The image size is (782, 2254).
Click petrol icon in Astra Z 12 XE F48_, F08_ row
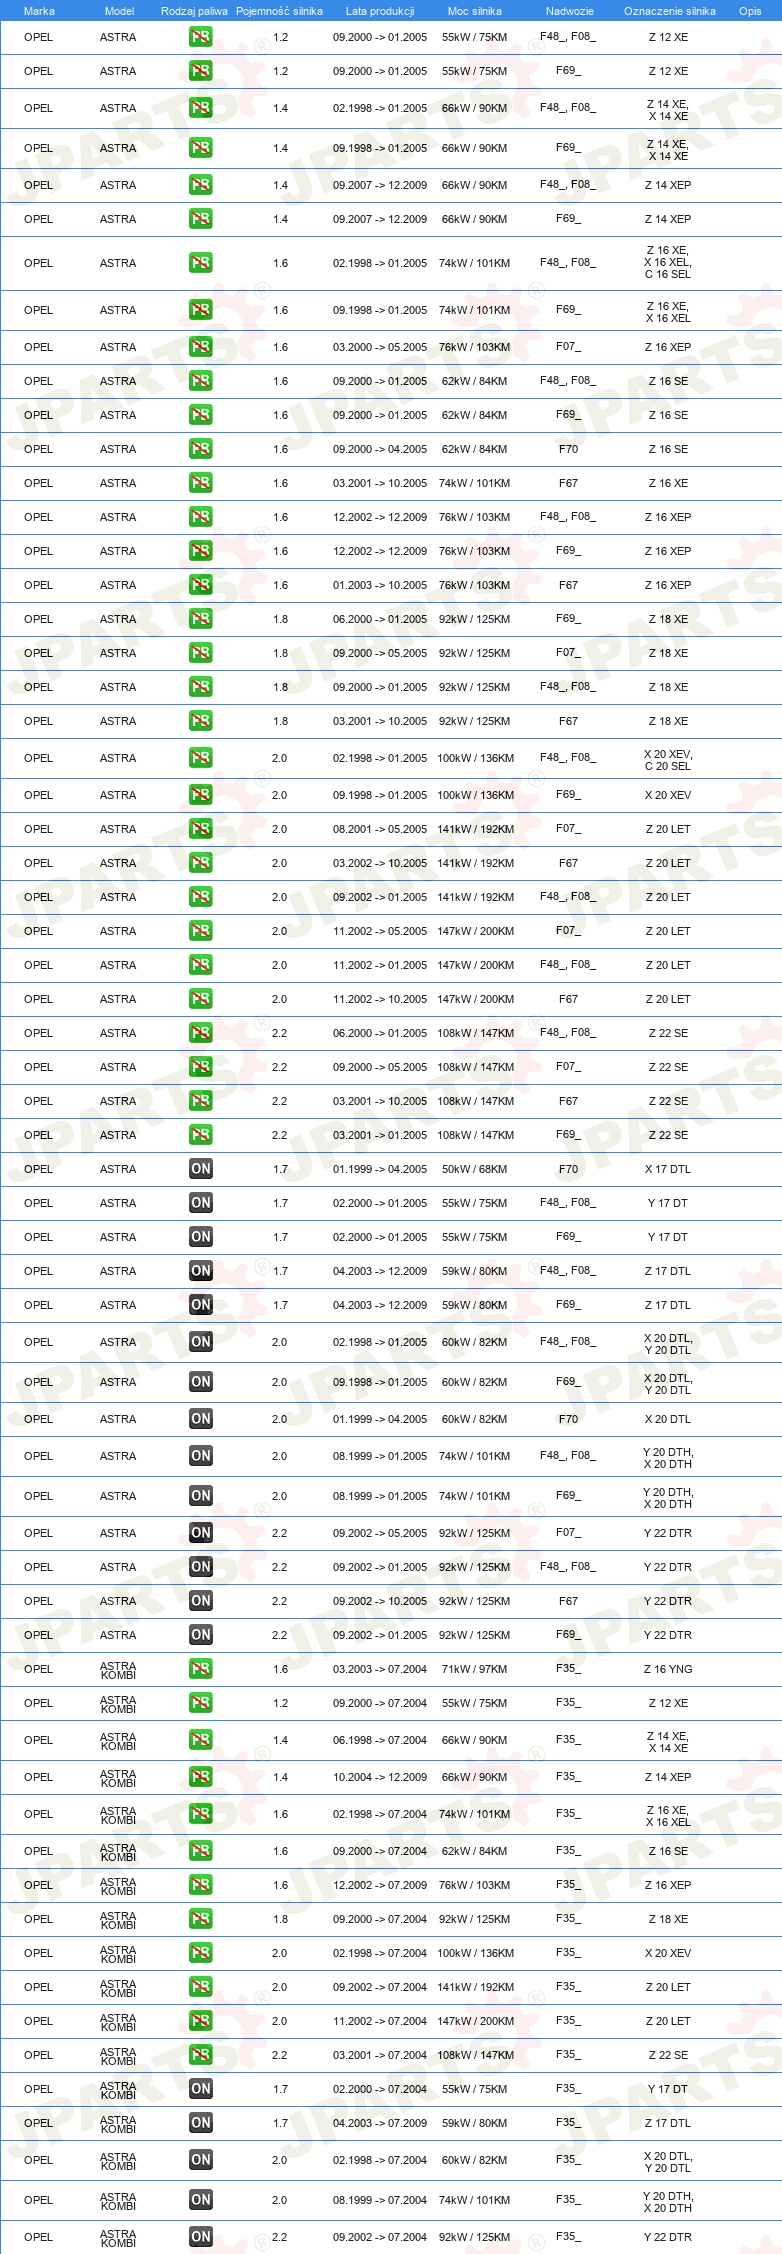point(201,37)
